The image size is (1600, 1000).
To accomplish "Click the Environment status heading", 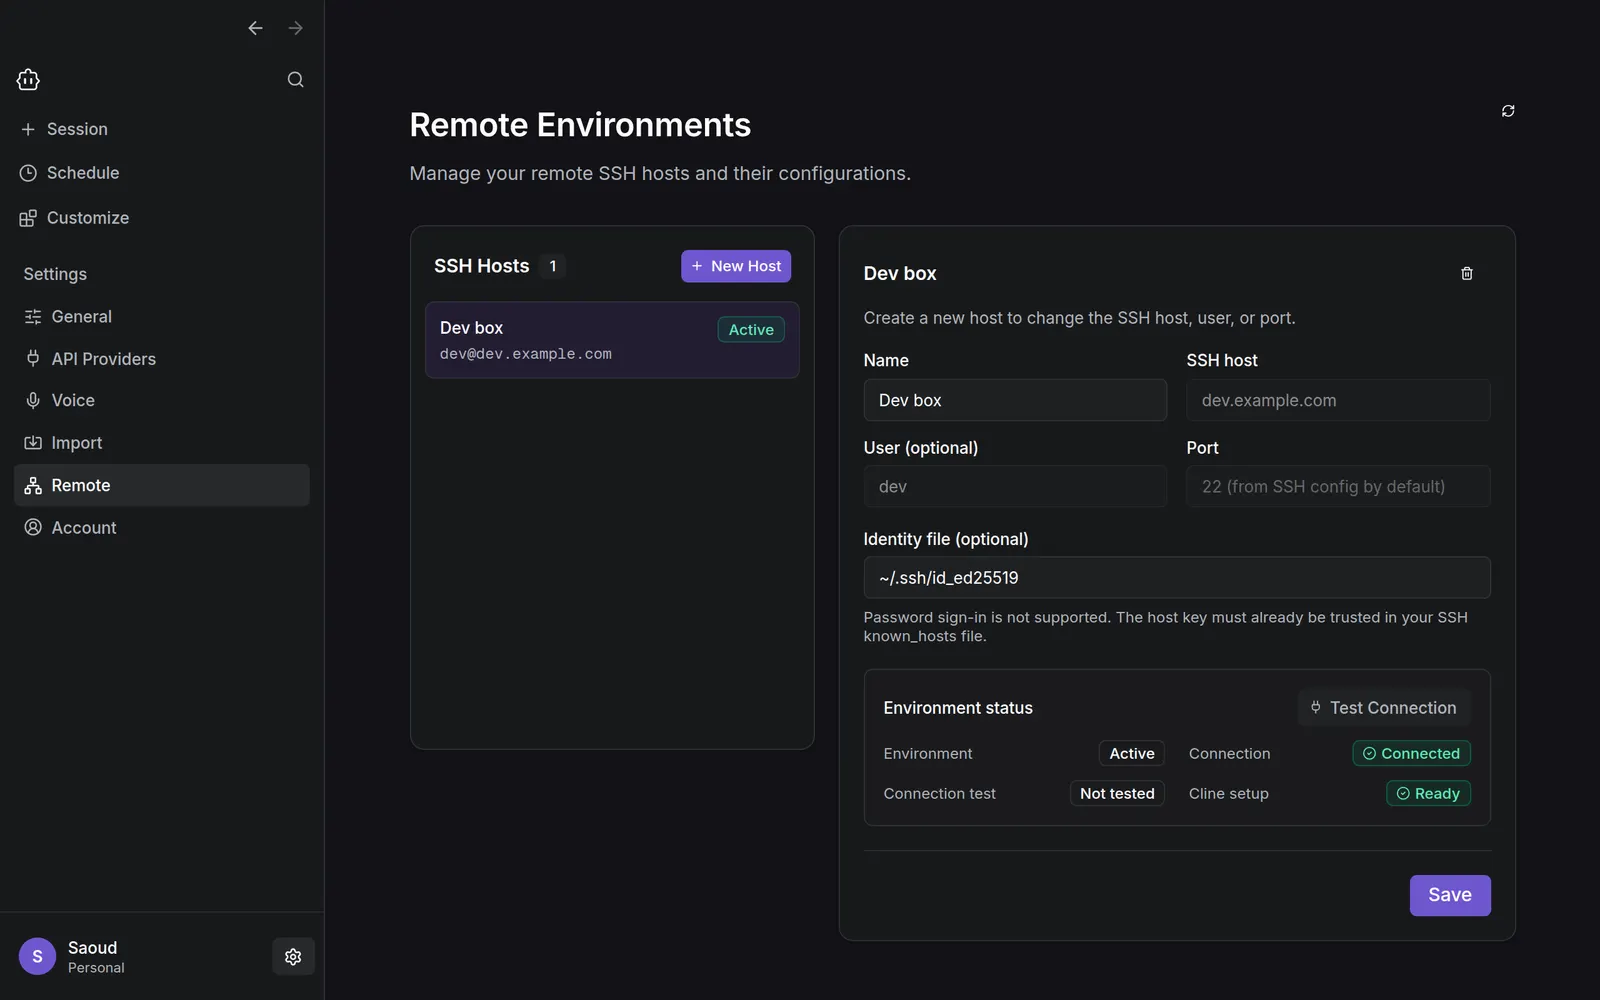I will point(958,708).
